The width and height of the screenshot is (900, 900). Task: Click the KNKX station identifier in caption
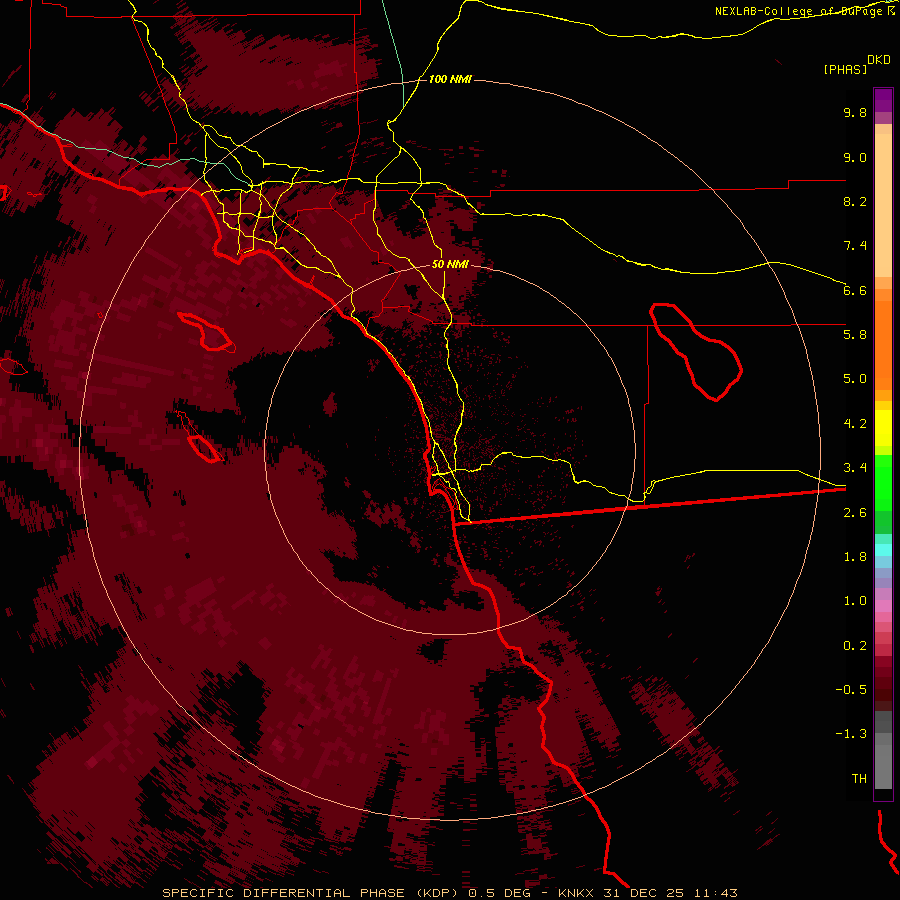tap(577, 893)
